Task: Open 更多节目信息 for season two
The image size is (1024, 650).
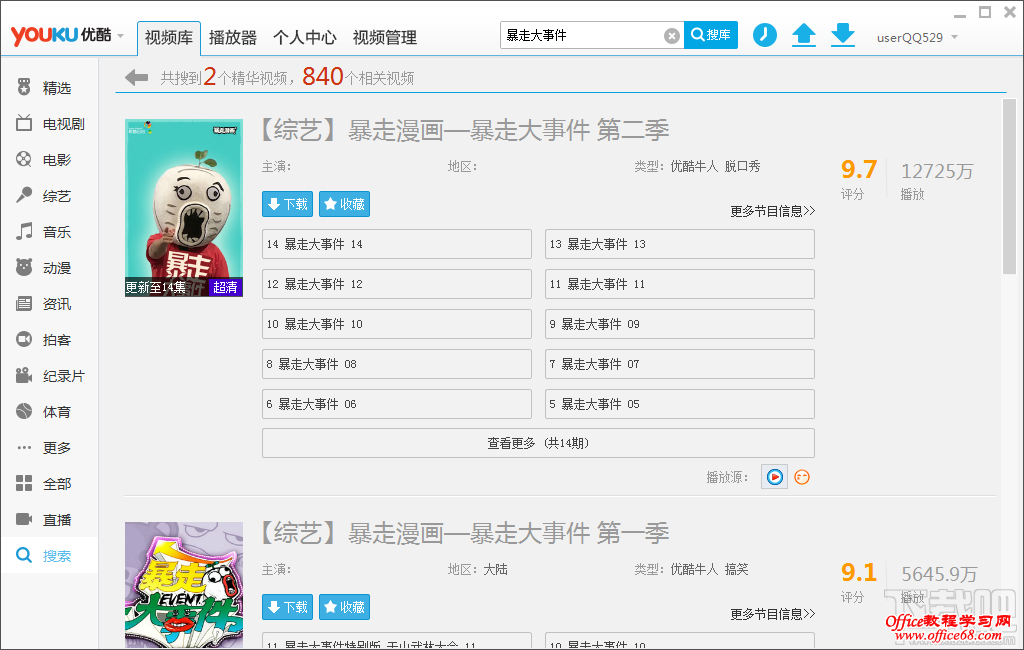Action: [773, 210]
